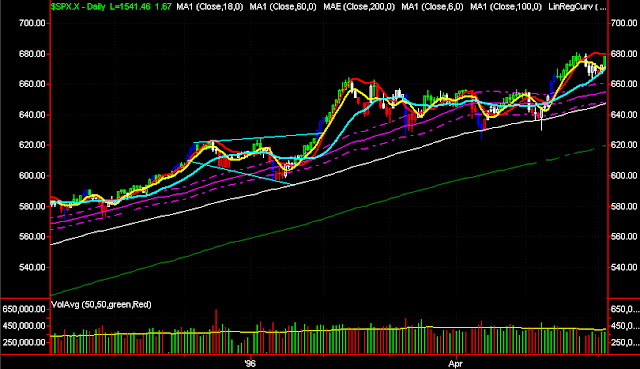Image resolution: width=640 pixels, height=369 pixels.
Task: Click the 450,000.00 volume axis label on left
Action: click(24, 326)
